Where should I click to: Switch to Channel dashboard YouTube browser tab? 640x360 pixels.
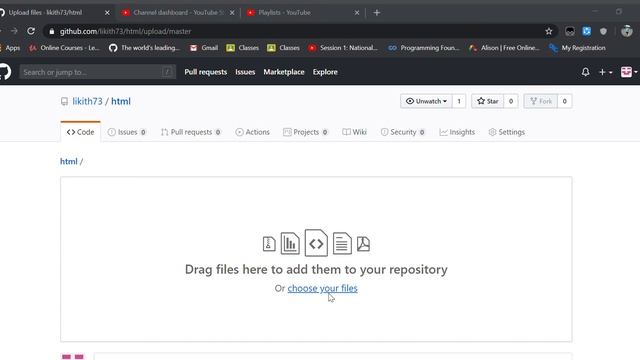click(x=178, y=13)
